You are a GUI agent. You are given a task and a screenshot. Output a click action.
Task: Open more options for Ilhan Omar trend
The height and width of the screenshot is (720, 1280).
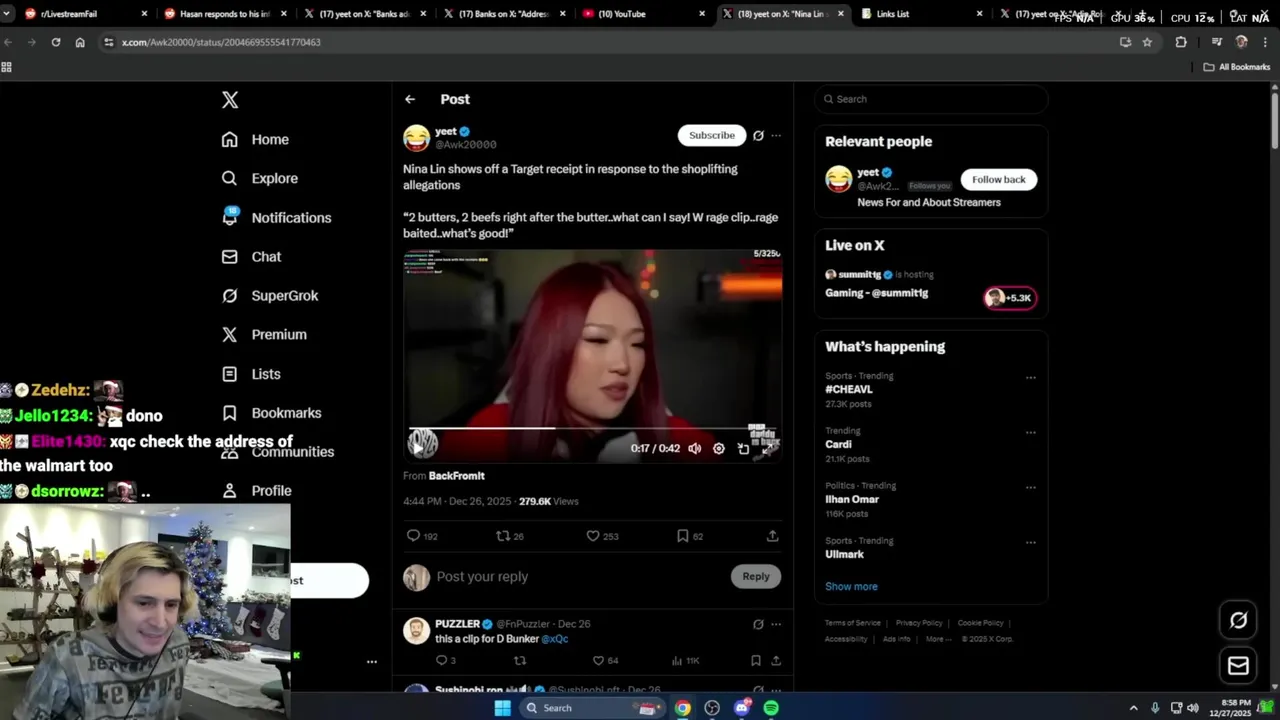pos(1031,488)
